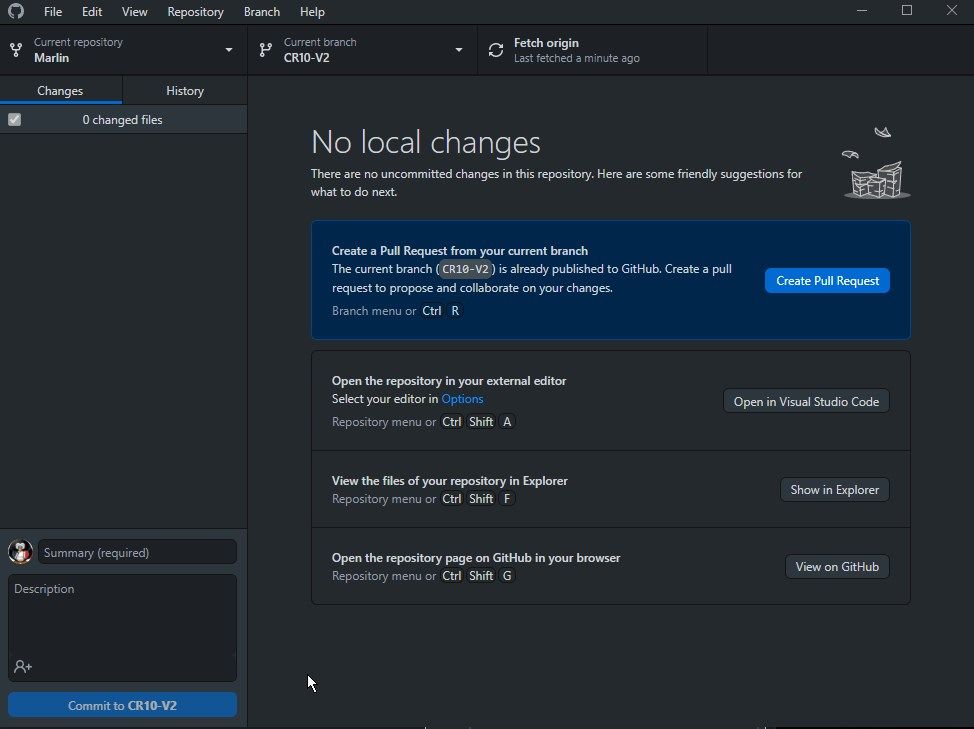974x729 pixels.
Task: Expand the Current branch dropdown arrow
Action: [459, 50]
